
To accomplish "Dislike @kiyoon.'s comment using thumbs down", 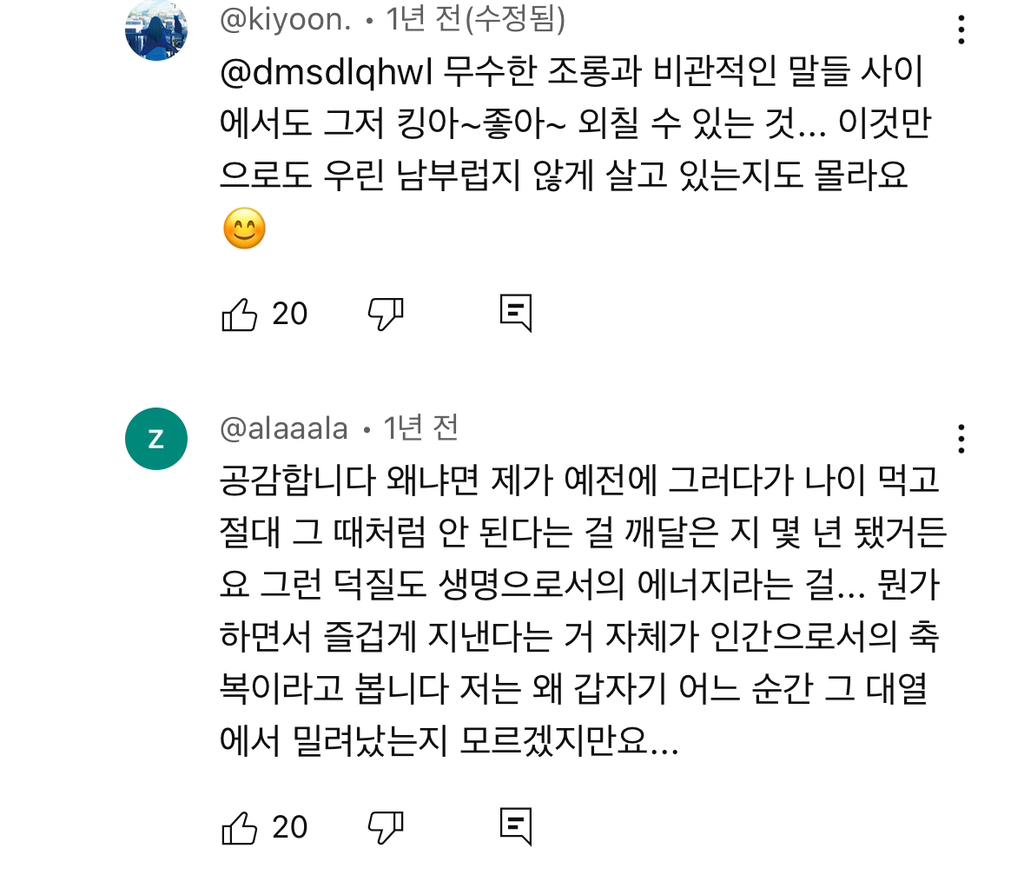I will click(x=385, y=313).
